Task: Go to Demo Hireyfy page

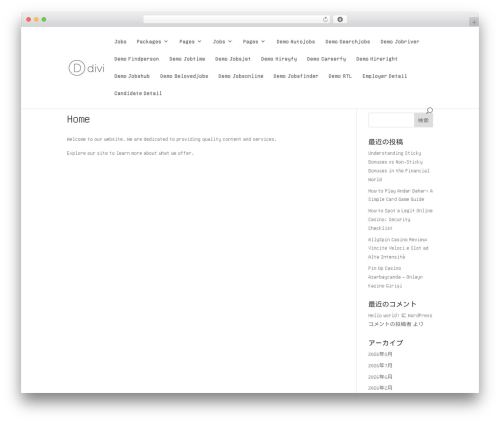Action: point(279,59)
